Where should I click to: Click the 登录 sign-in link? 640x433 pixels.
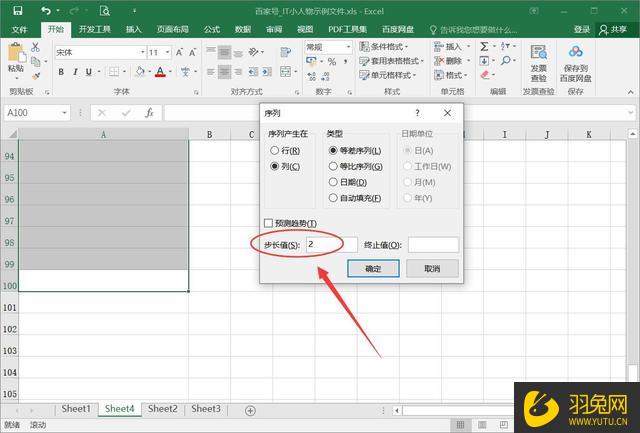click(x=582, y=29)
